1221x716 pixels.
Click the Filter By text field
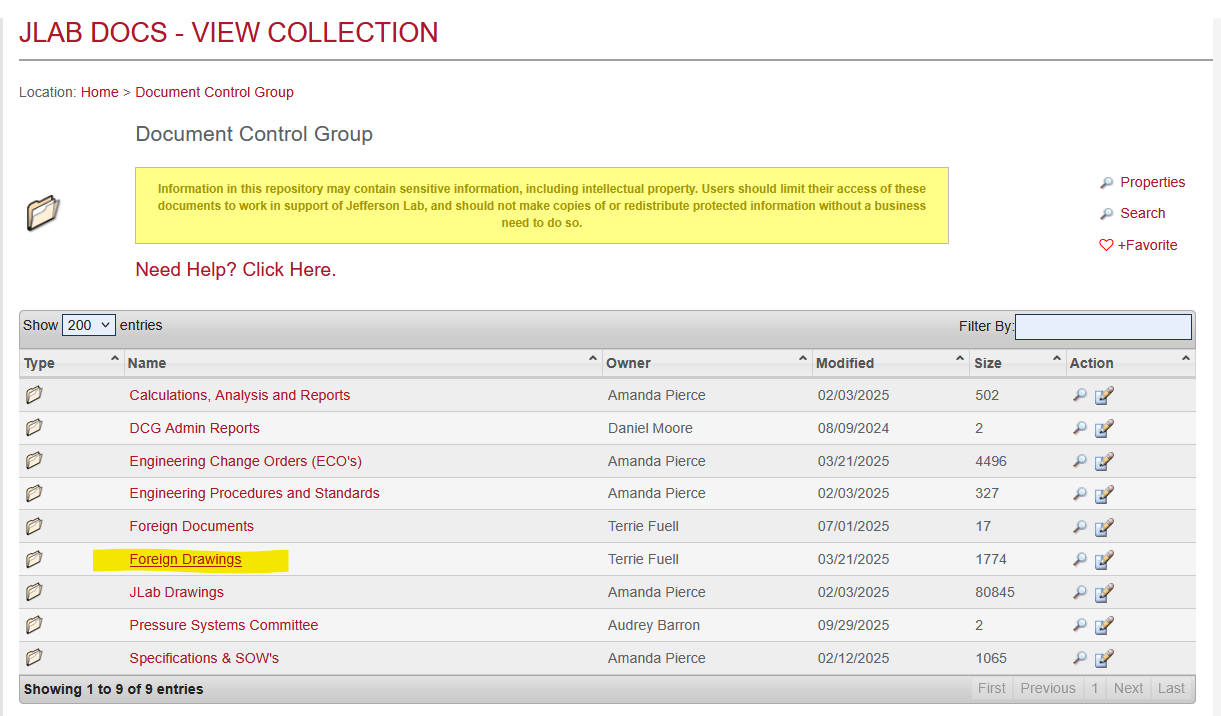click(1103, 327)
